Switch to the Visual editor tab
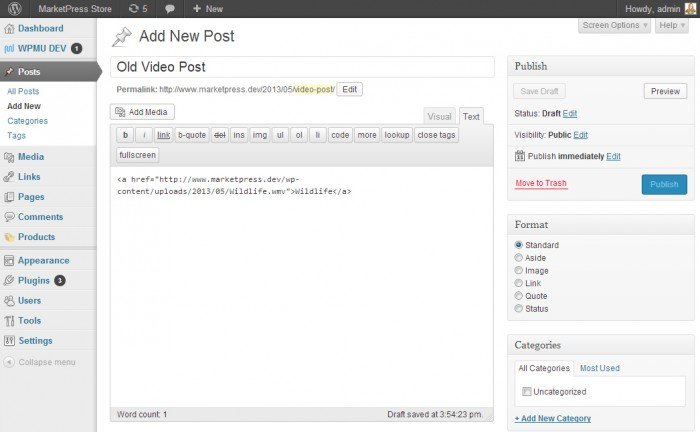 coord(439,116)
